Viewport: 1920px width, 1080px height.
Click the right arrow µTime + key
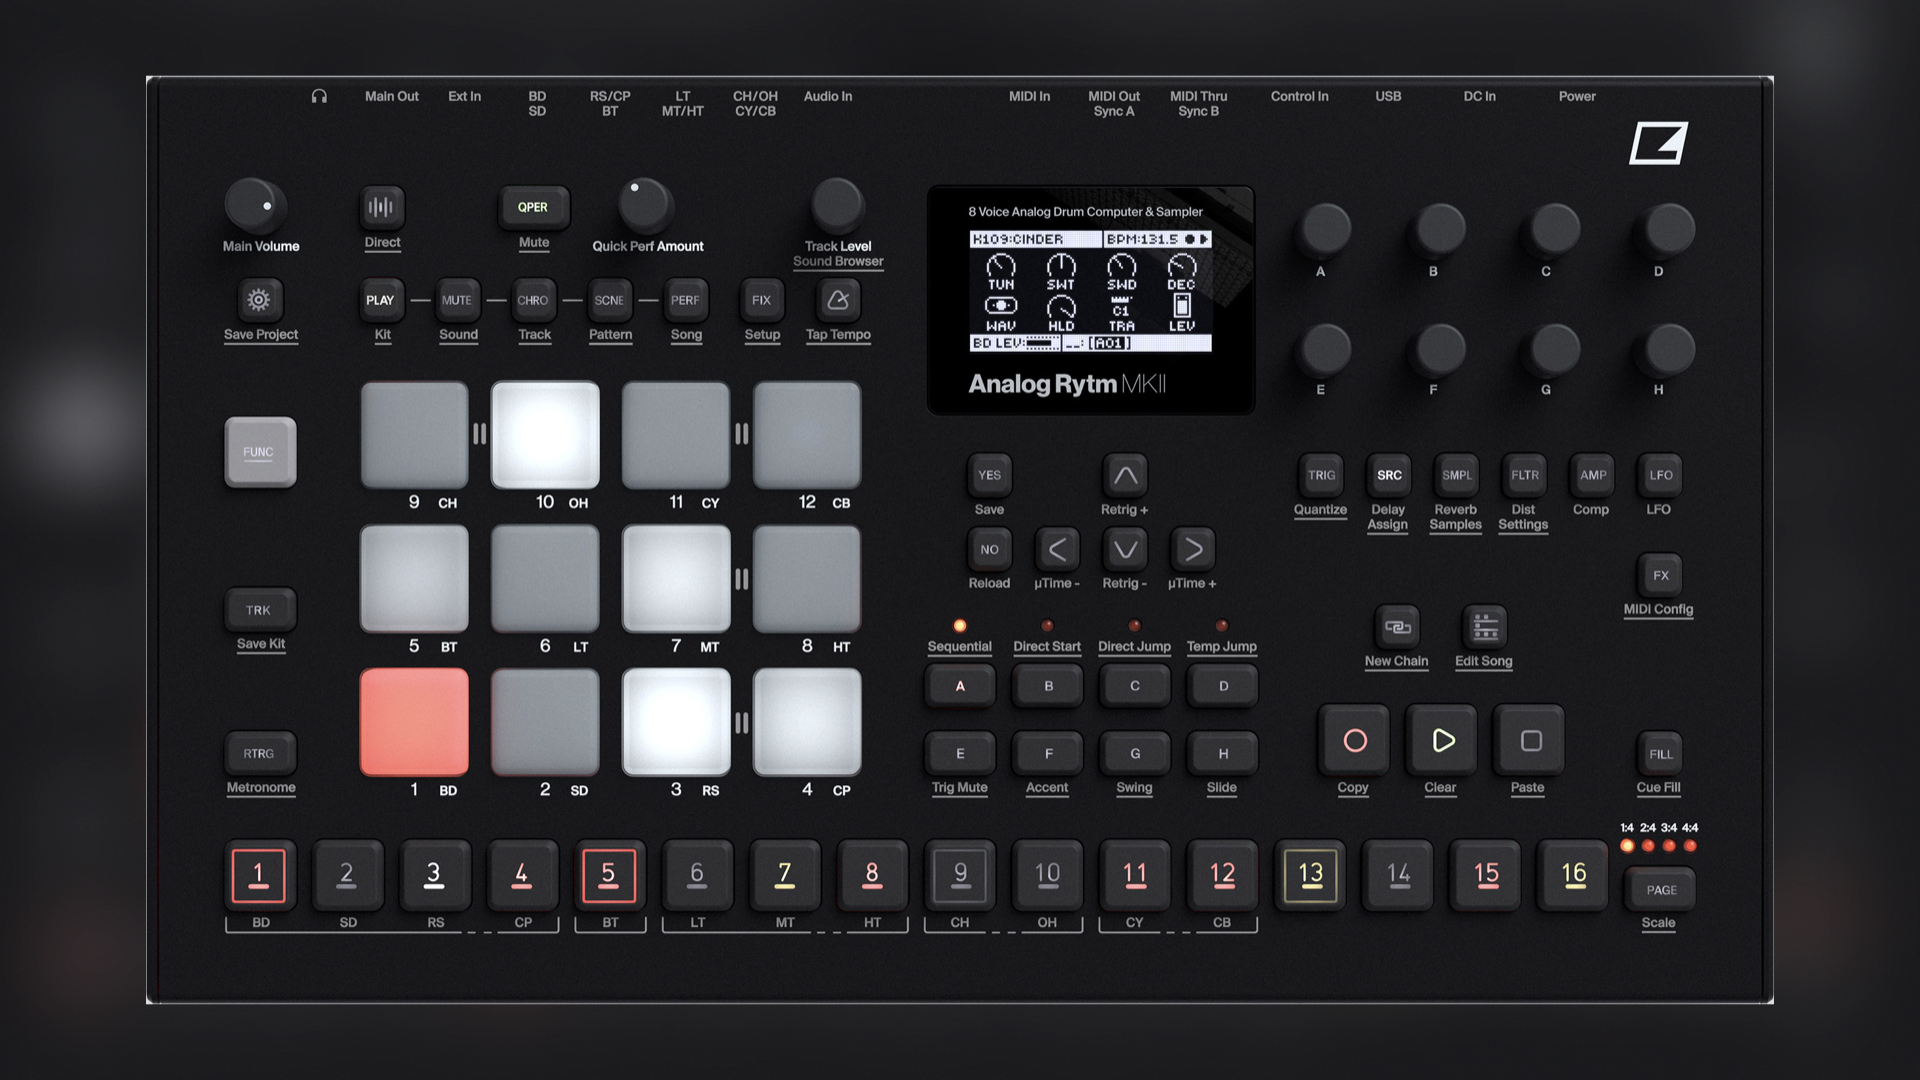click(x=1193, y=549)
